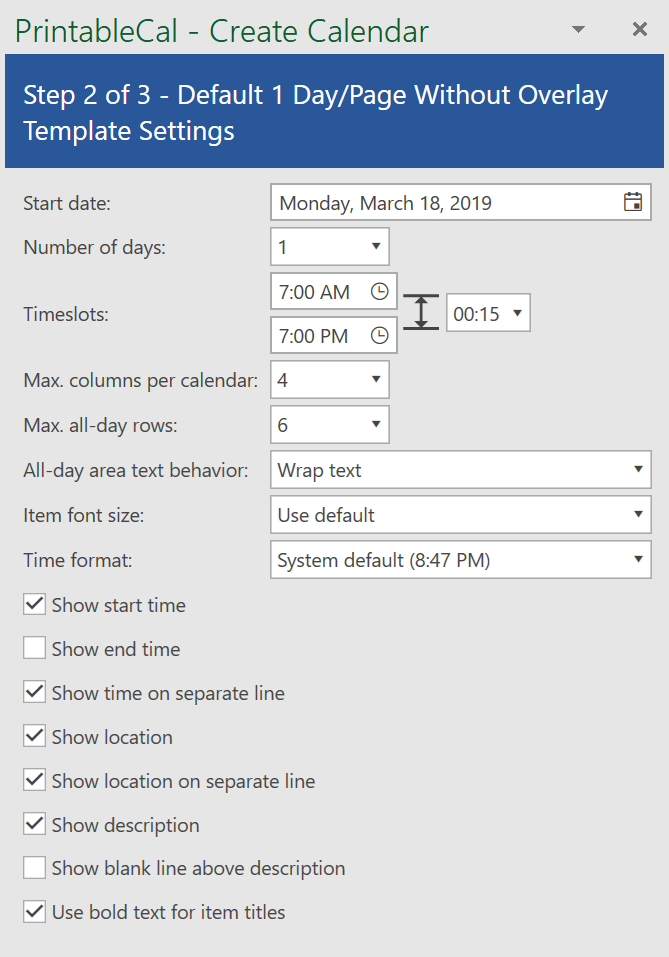This screenshot has height=957, width=669.
Task: Click the clock icon in the 7:00 AM field
Action: [x=380, y=291]
